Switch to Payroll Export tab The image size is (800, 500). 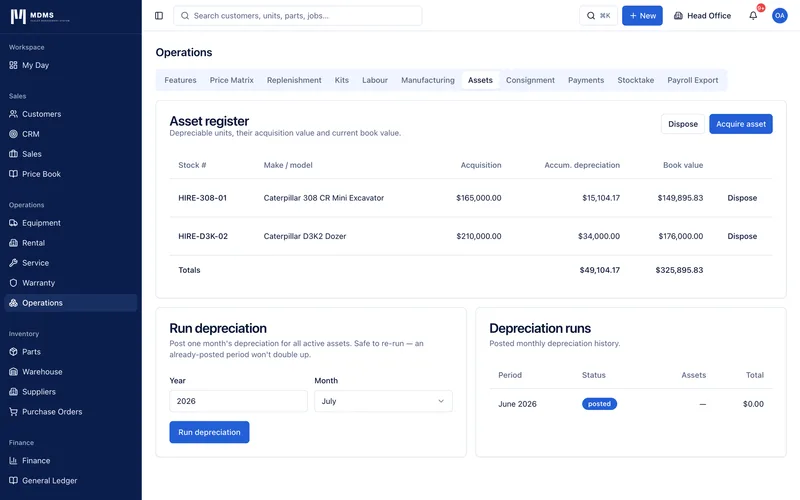(x=692, y=80)
